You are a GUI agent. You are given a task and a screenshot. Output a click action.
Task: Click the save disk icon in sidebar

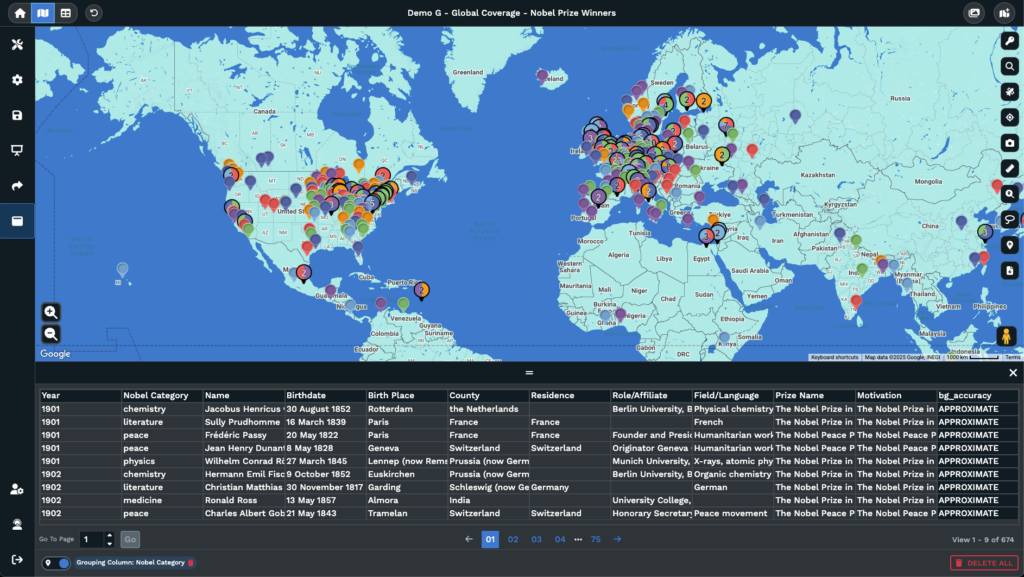point(17,115)
